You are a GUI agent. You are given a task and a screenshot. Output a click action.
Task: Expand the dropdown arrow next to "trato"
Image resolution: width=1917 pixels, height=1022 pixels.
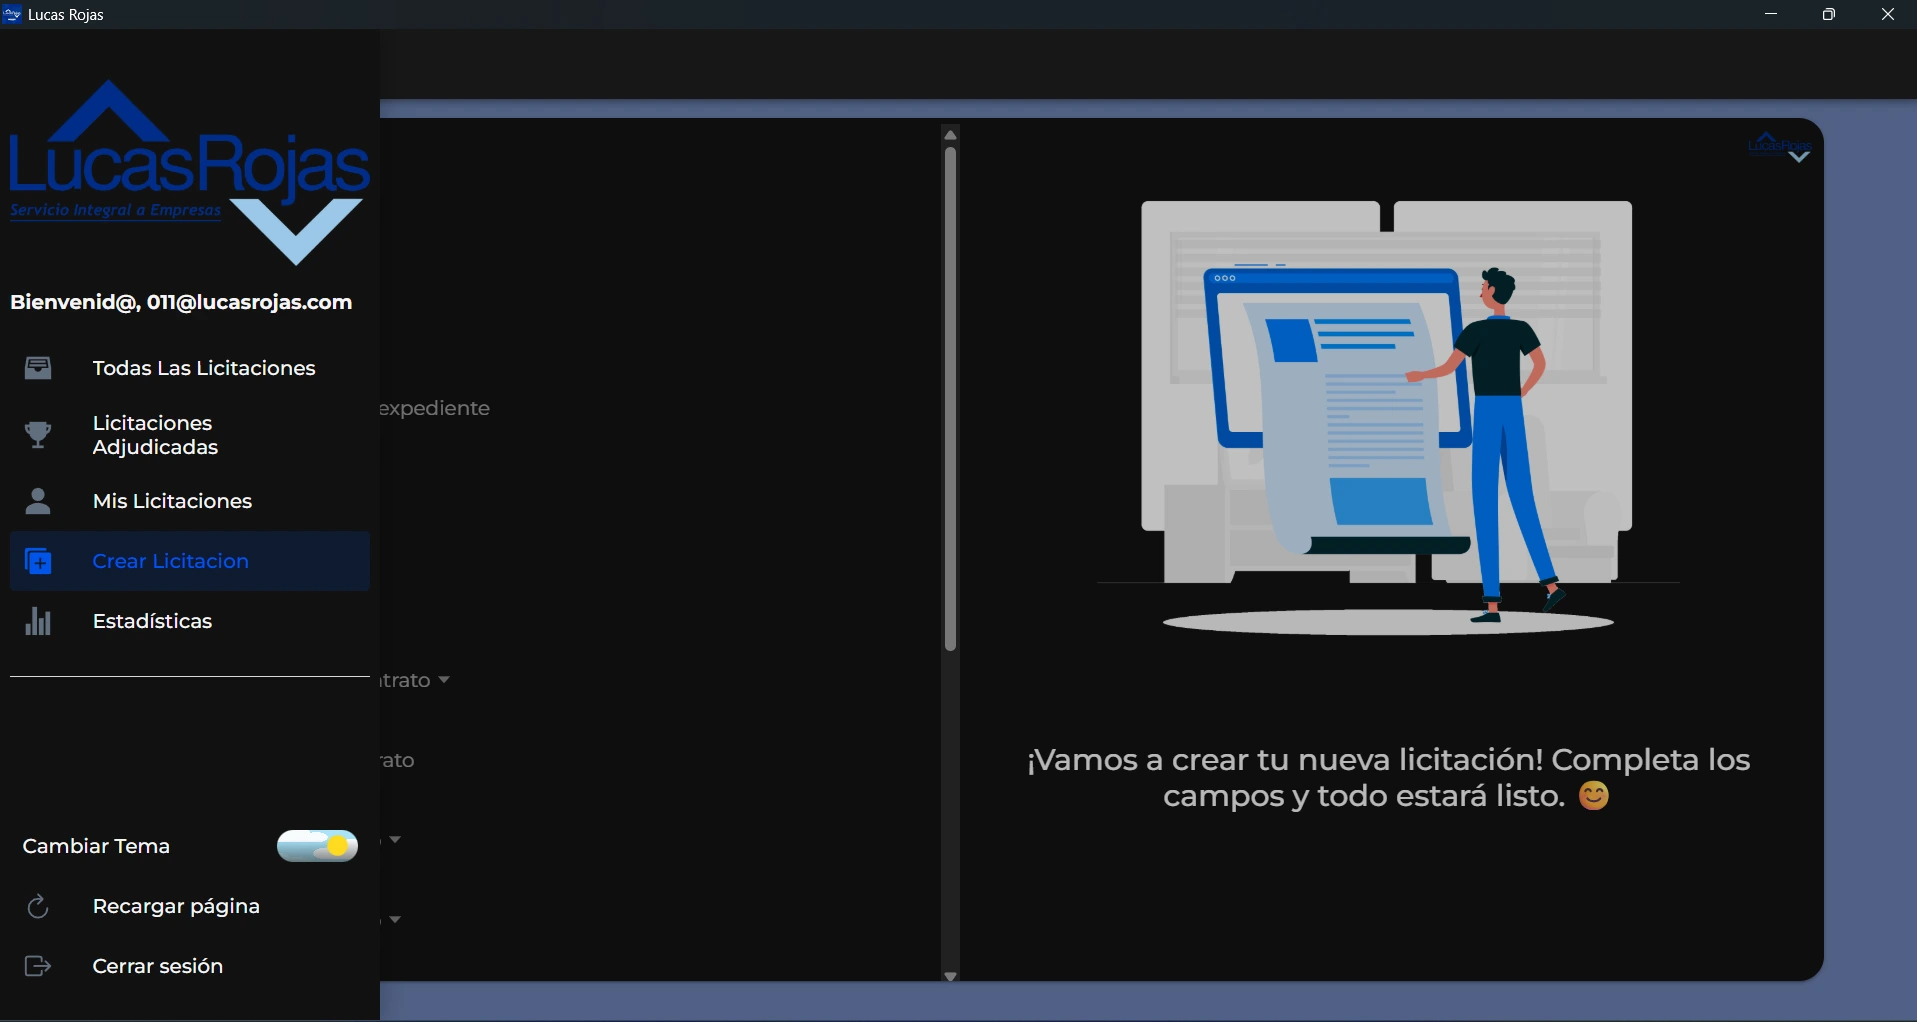click(x=444, y=680)
